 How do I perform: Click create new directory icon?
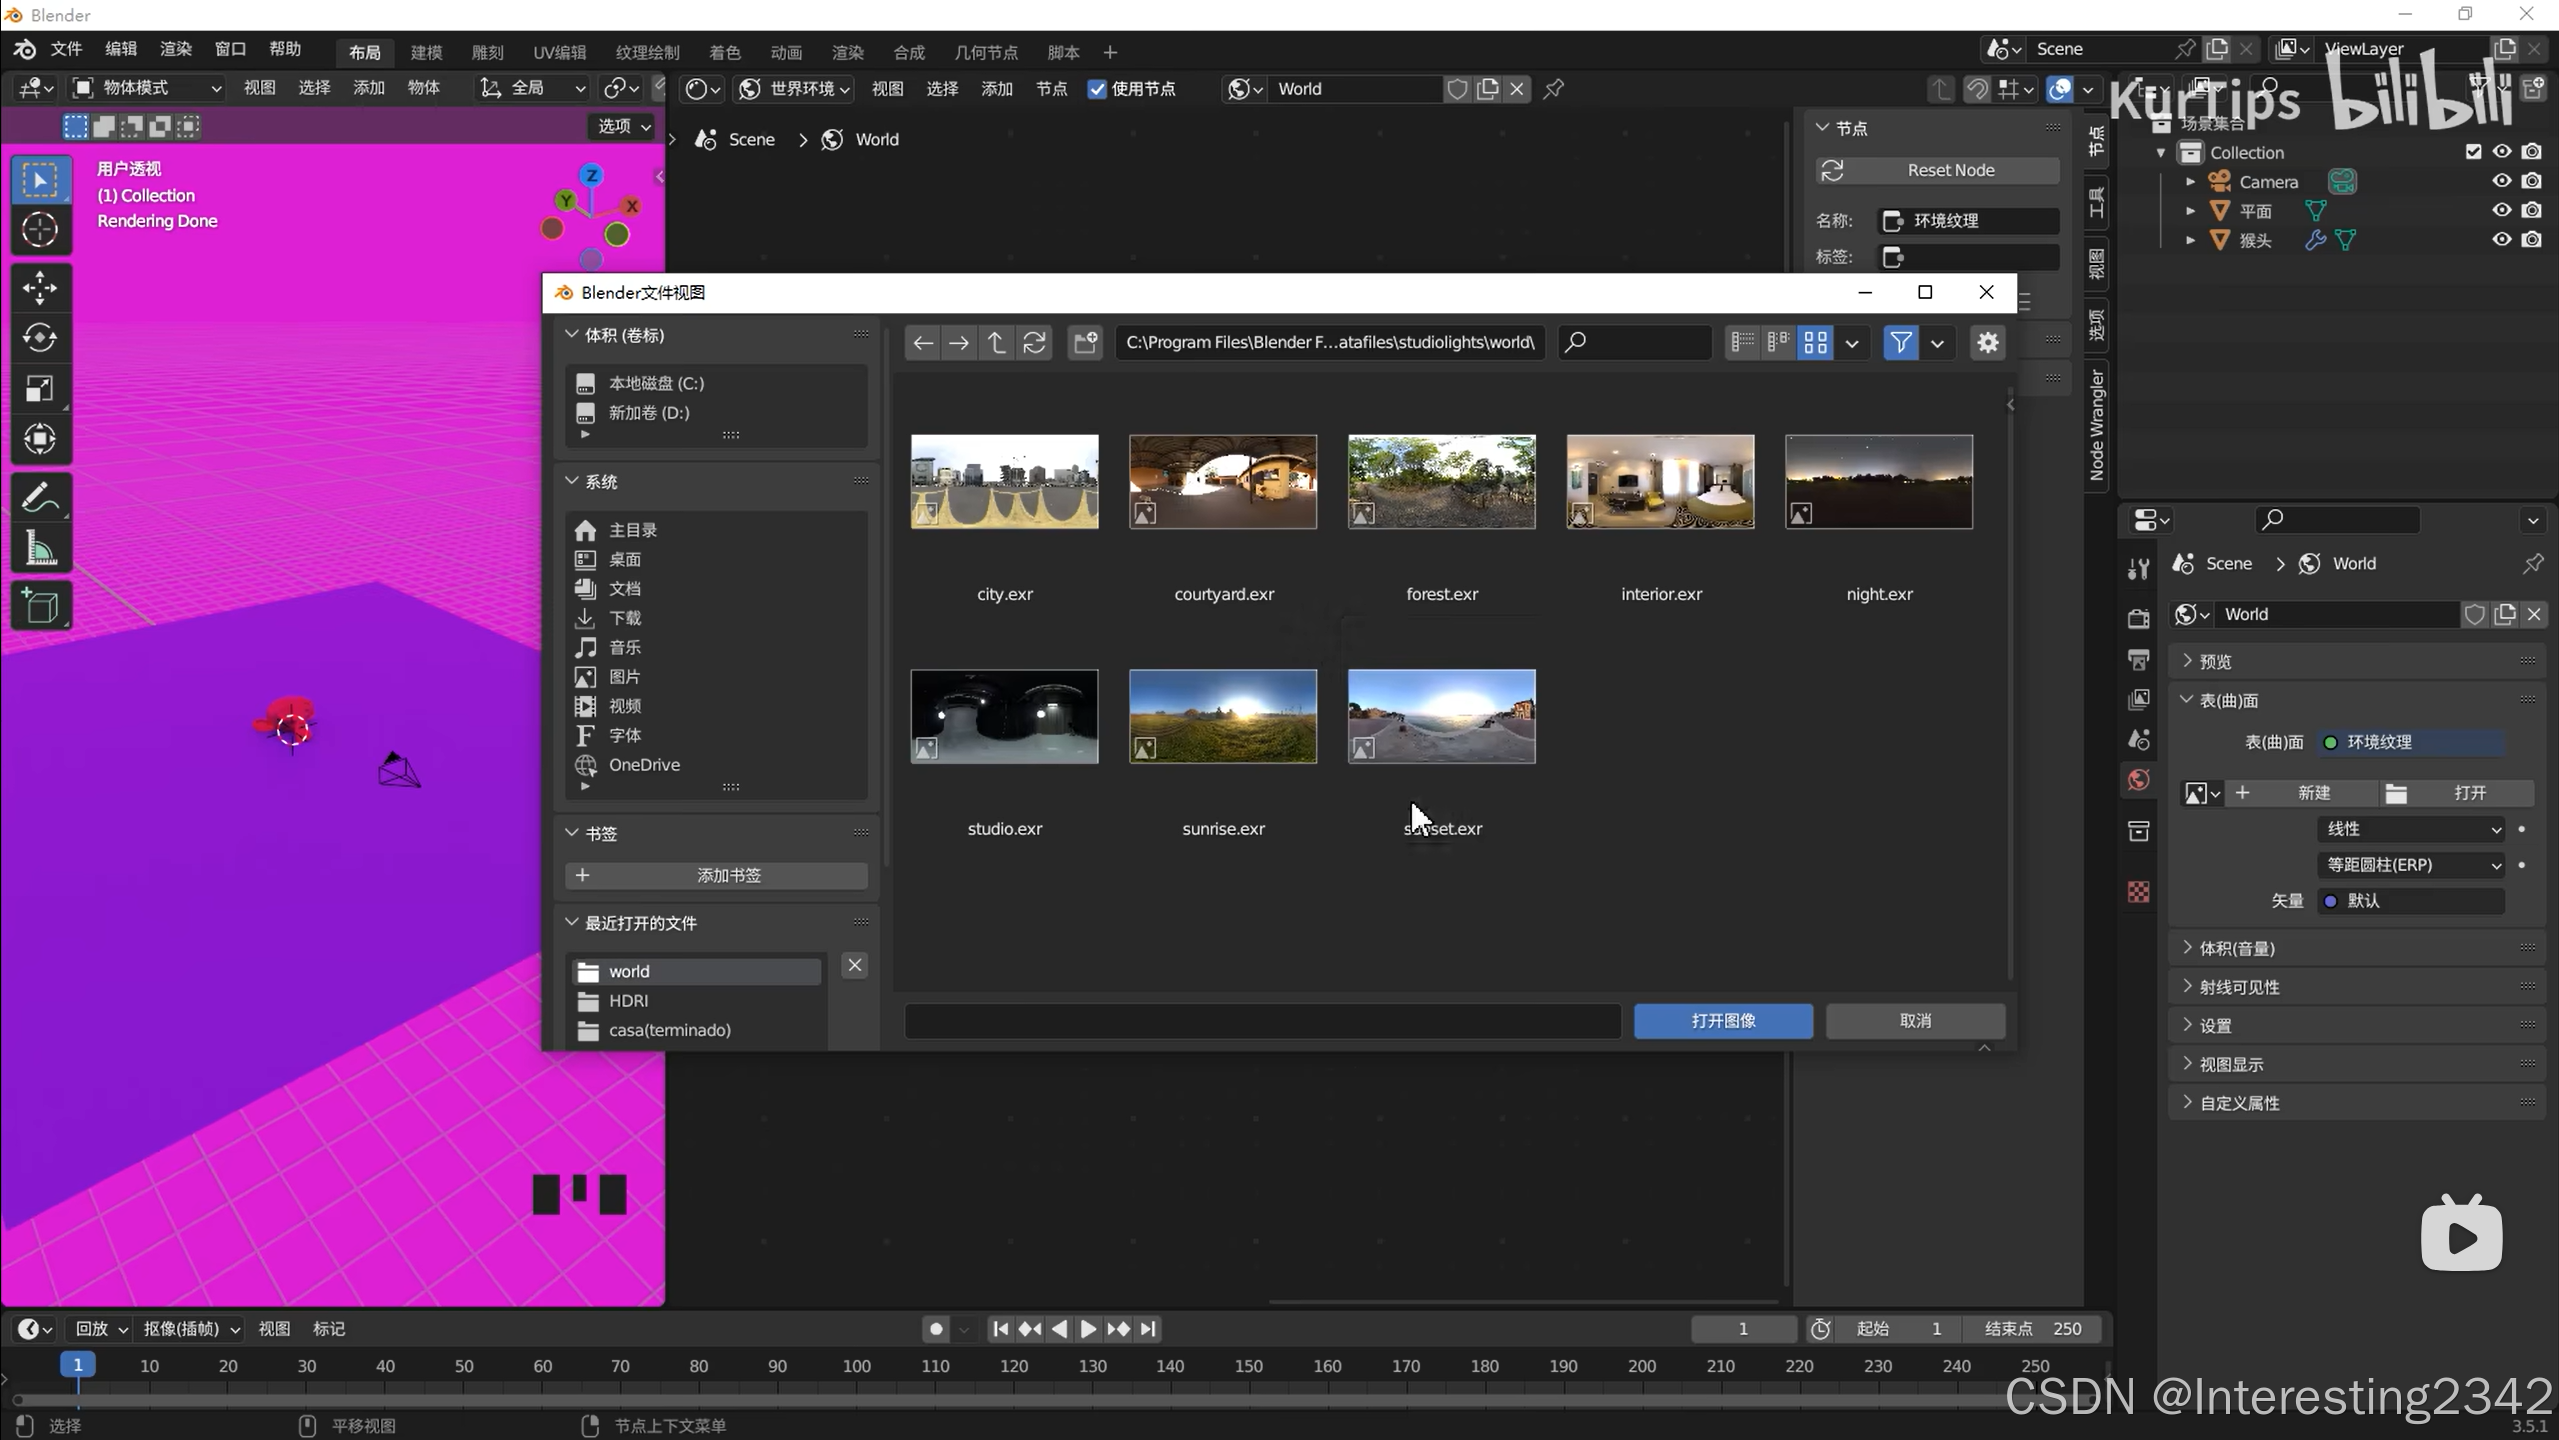[x=1085, y=343]
